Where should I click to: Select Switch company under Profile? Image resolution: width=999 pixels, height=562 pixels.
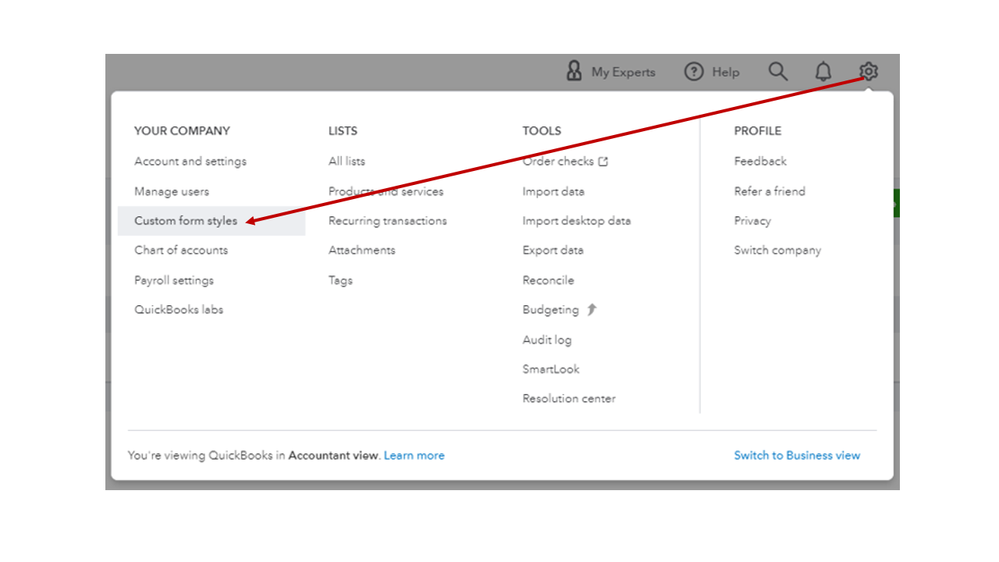[777, 250]
